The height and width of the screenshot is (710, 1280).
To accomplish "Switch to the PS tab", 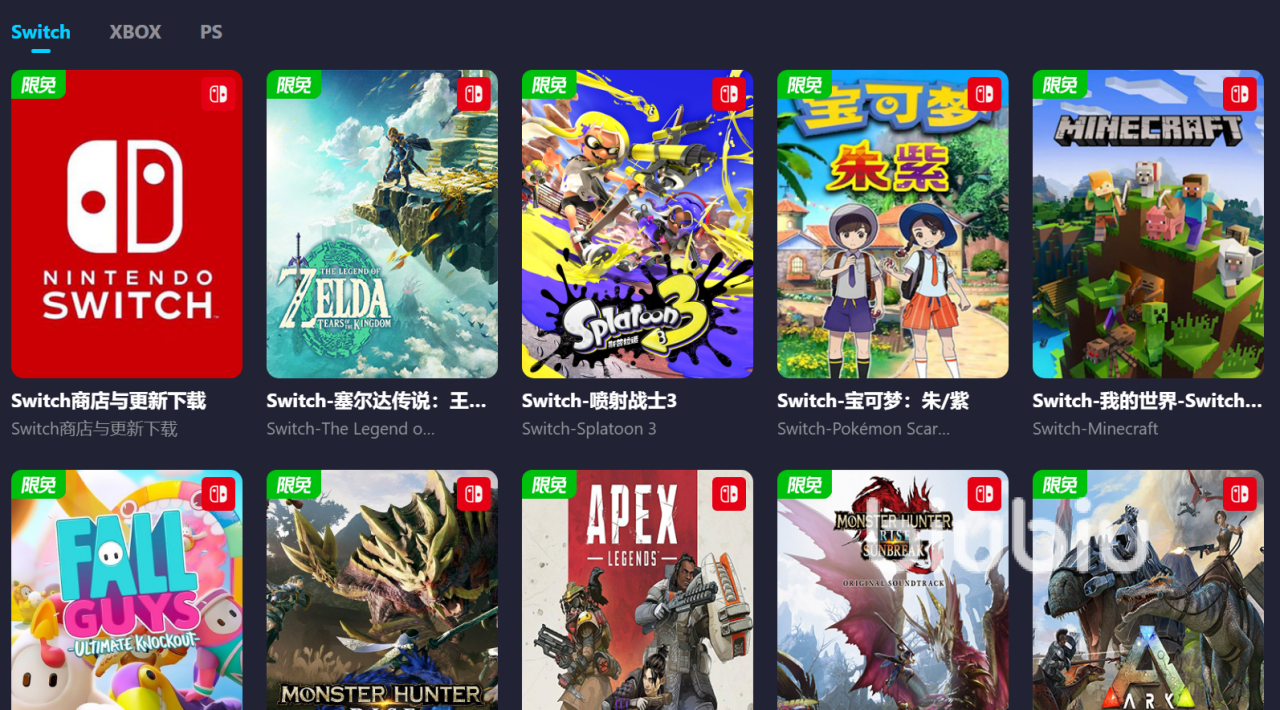I will pyautogui.click(x=211, y=32).
